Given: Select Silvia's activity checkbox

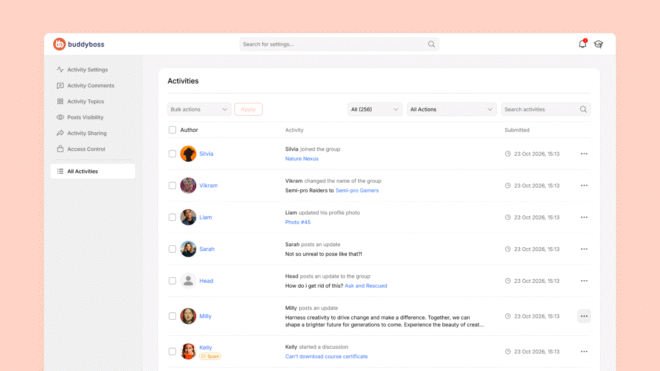Looking at the screenshot, I should 172,154.
